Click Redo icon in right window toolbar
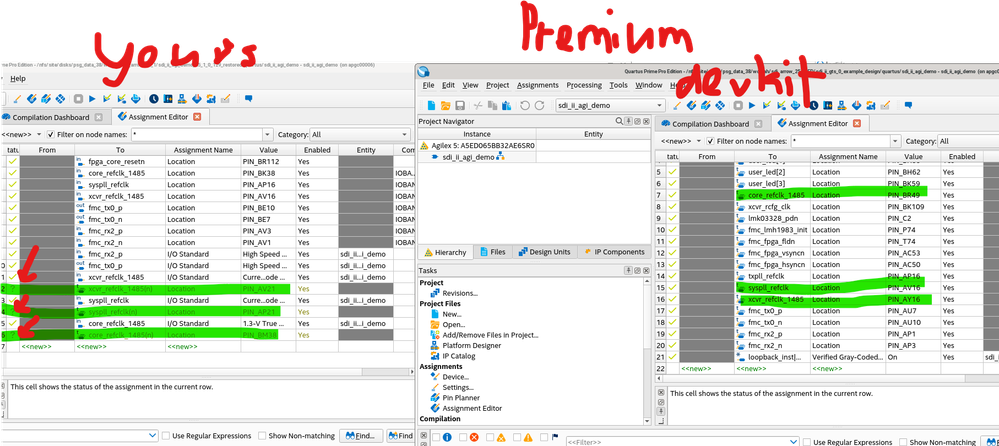 [x=540, y=105]
